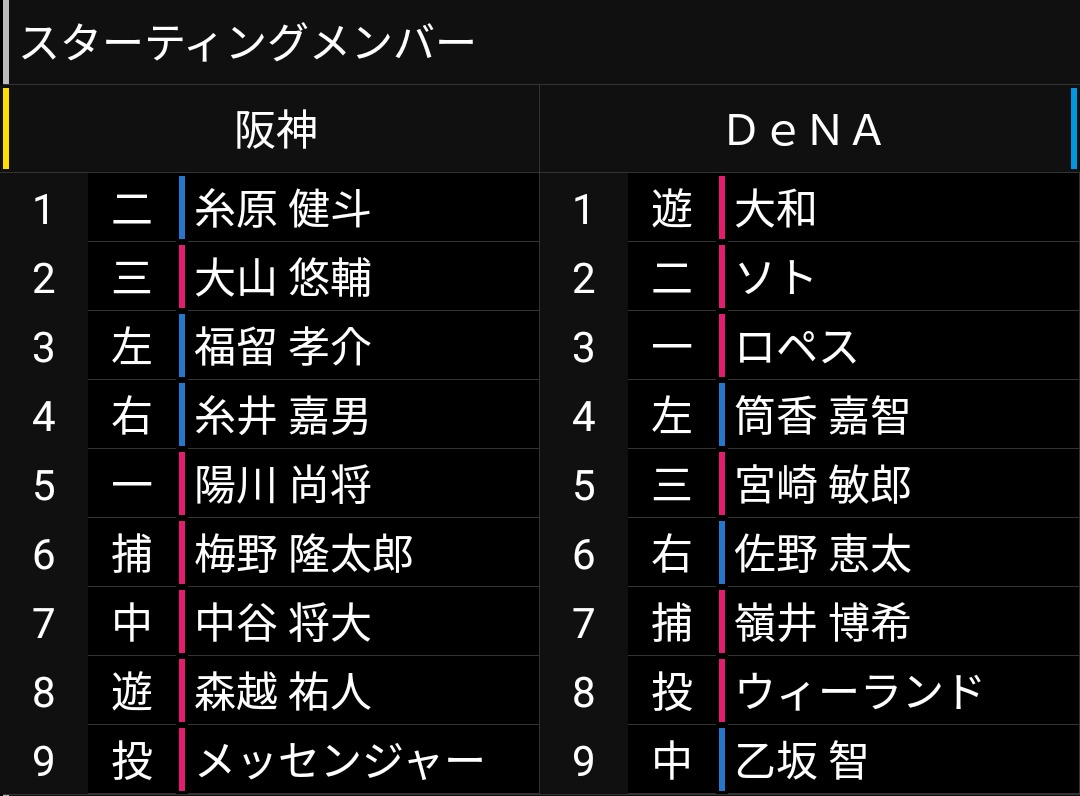Select the DeNA team header
The image size is (1080, 796).
[x=805, y=129]
